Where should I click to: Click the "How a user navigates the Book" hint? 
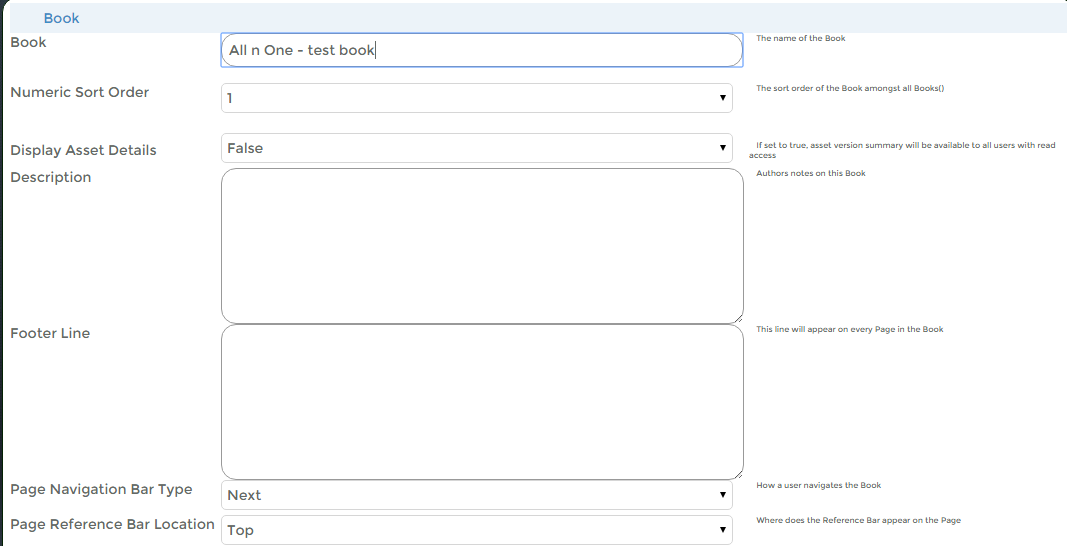[818, 485]
